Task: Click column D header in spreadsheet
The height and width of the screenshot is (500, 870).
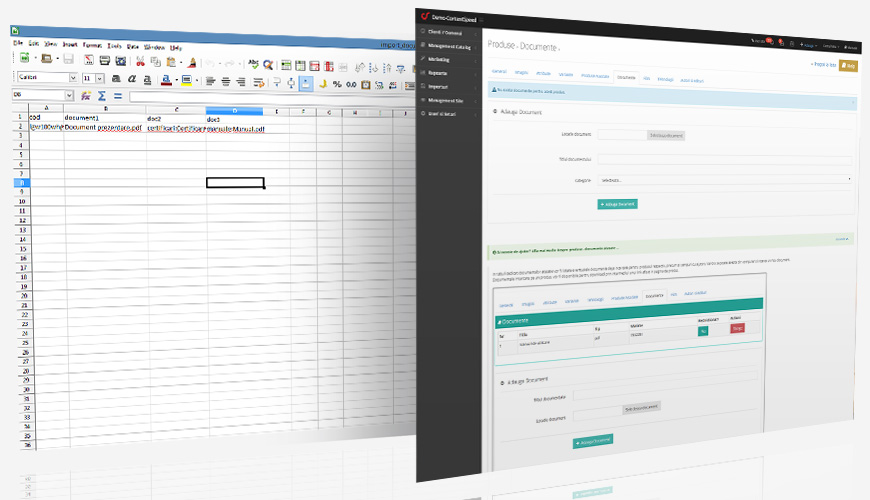Action: (x=234, y=111)
